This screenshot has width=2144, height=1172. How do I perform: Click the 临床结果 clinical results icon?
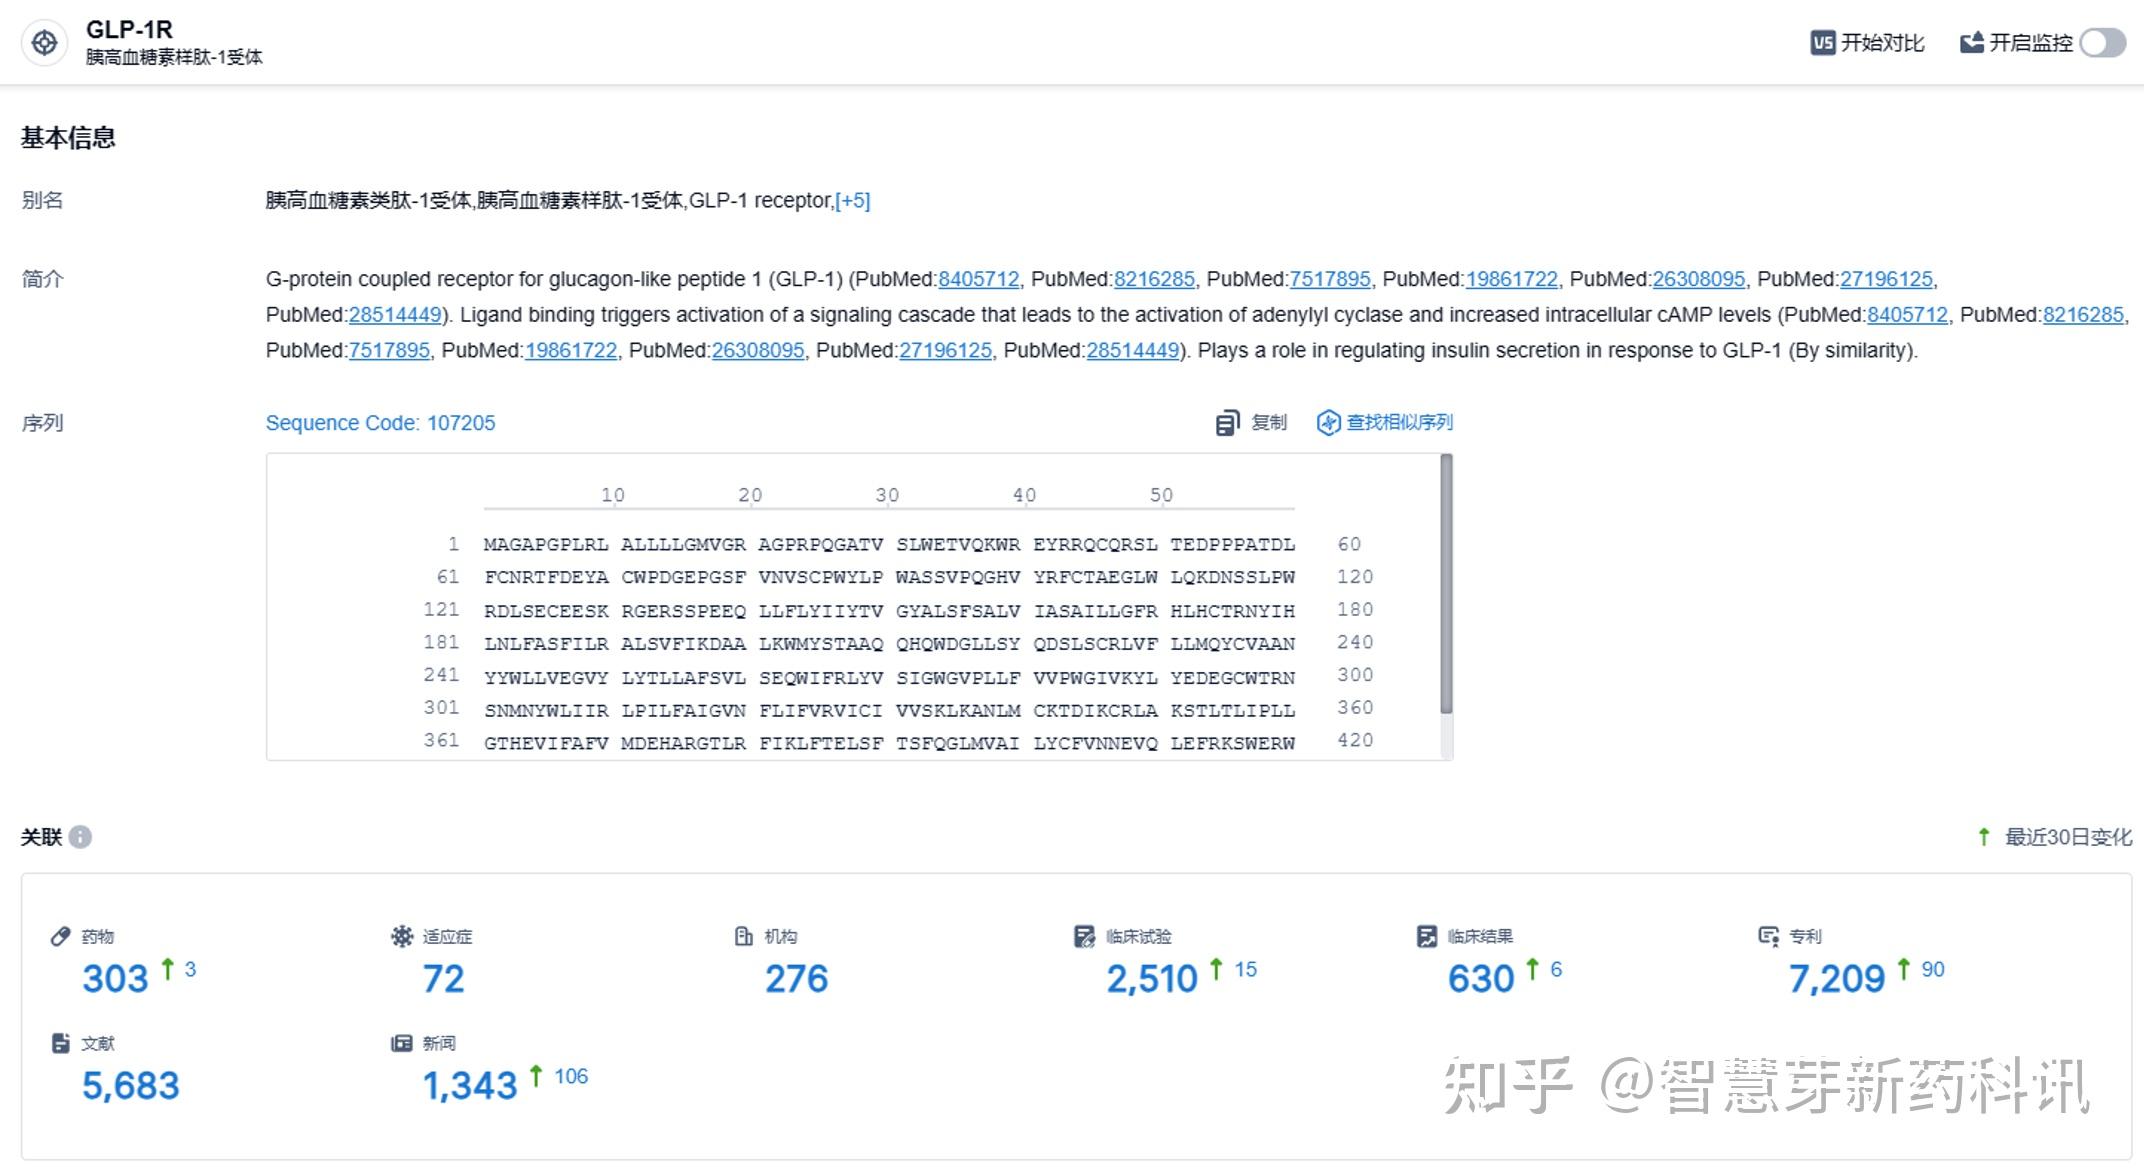pos(1427,936)
